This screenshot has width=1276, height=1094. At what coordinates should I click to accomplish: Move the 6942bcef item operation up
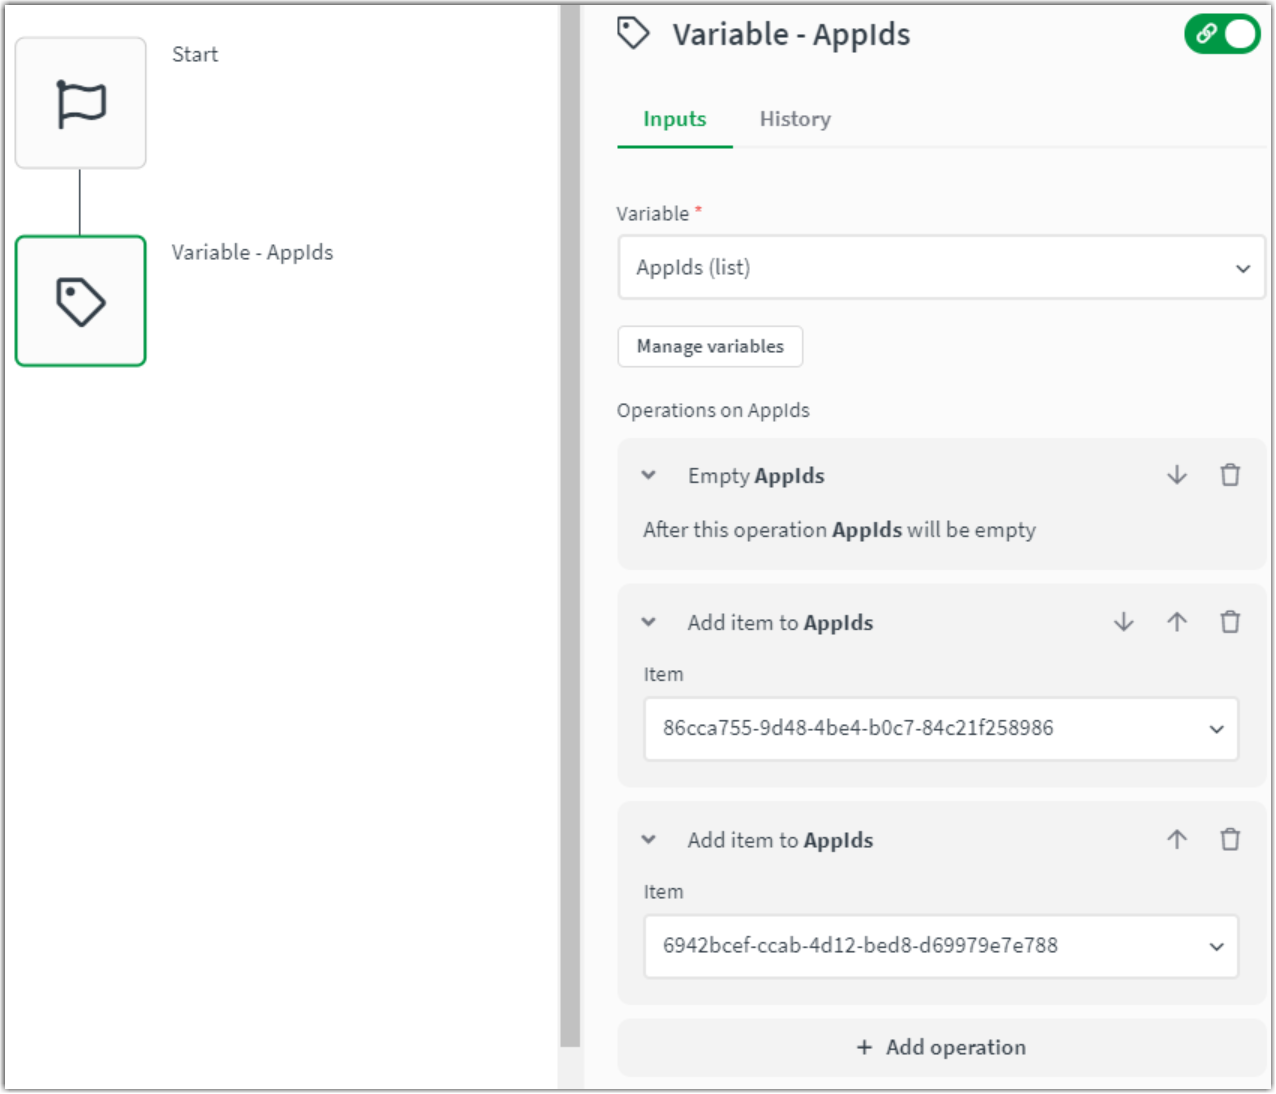1177,839
